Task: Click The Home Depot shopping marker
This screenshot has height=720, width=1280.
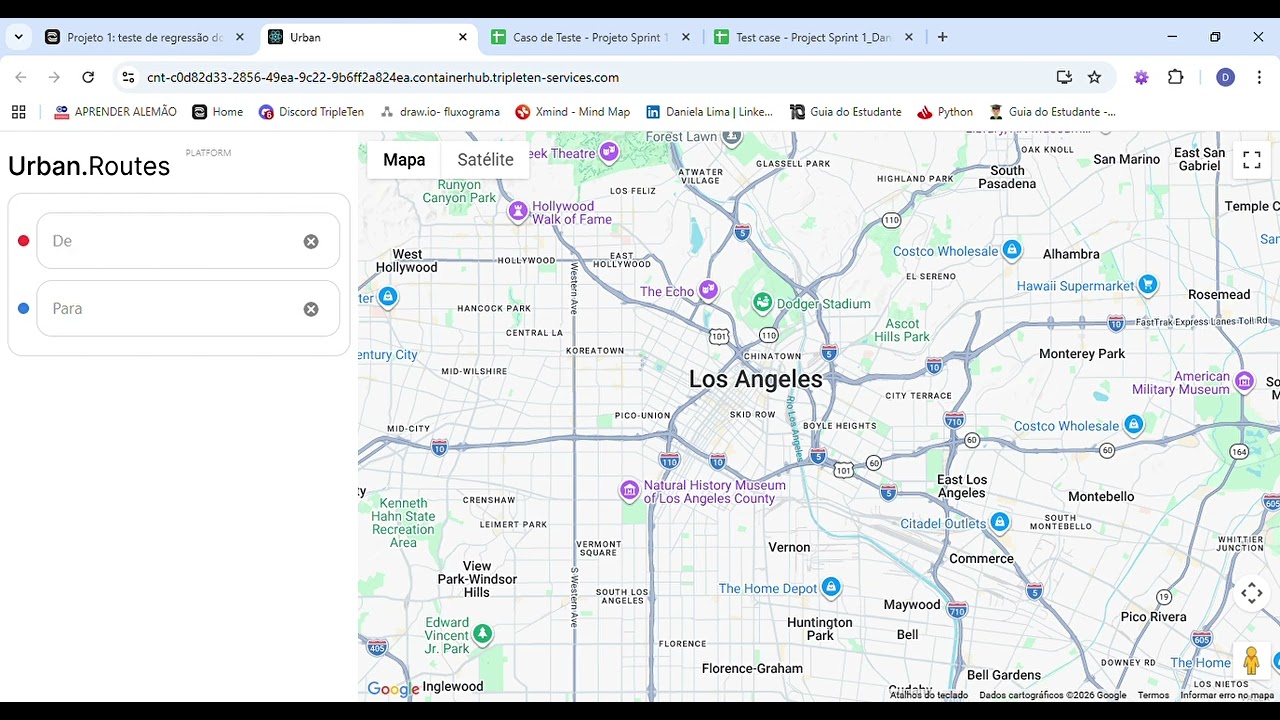Action: pos(831,587)
